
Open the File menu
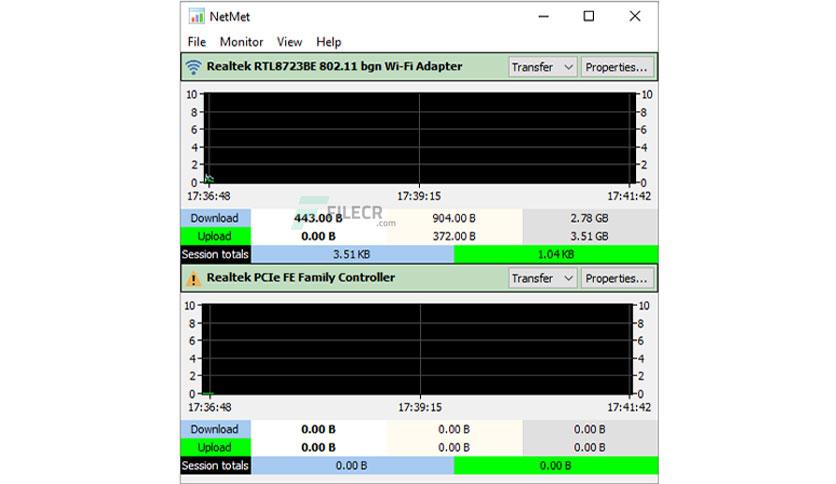197,42
